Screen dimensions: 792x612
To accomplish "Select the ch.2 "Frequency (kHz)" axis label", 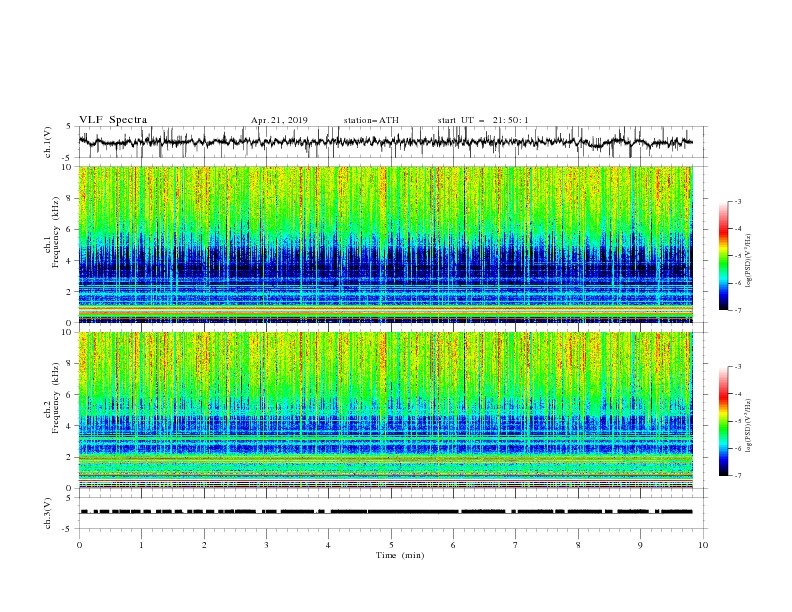I will 56,397.
